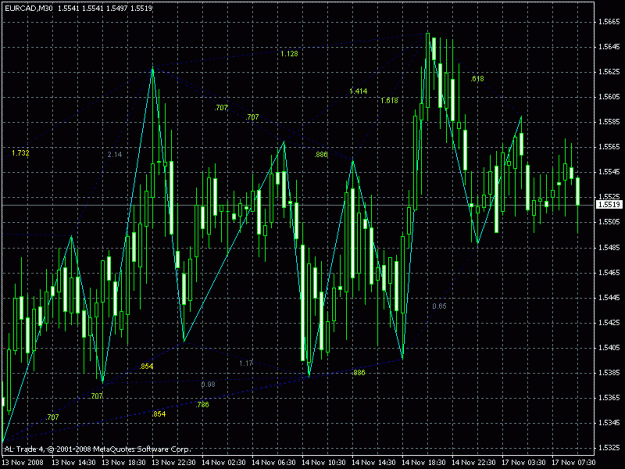Click the 1.5385 price axis label
Screen dimensions: 625x469
pyautogui.click(x=609, y=373)
